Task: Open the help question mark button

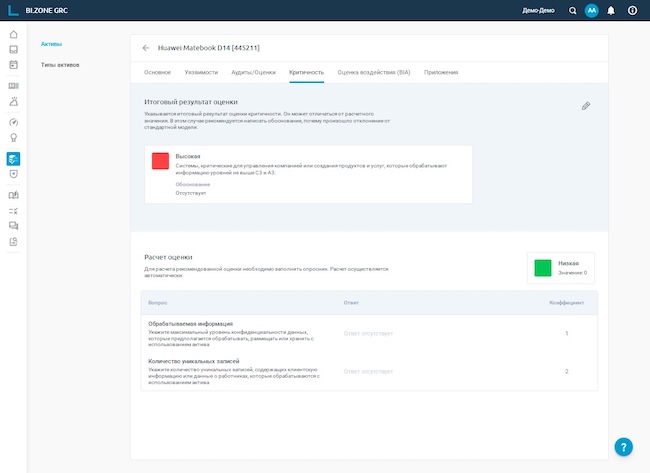Action: click(x=623, y=447)
